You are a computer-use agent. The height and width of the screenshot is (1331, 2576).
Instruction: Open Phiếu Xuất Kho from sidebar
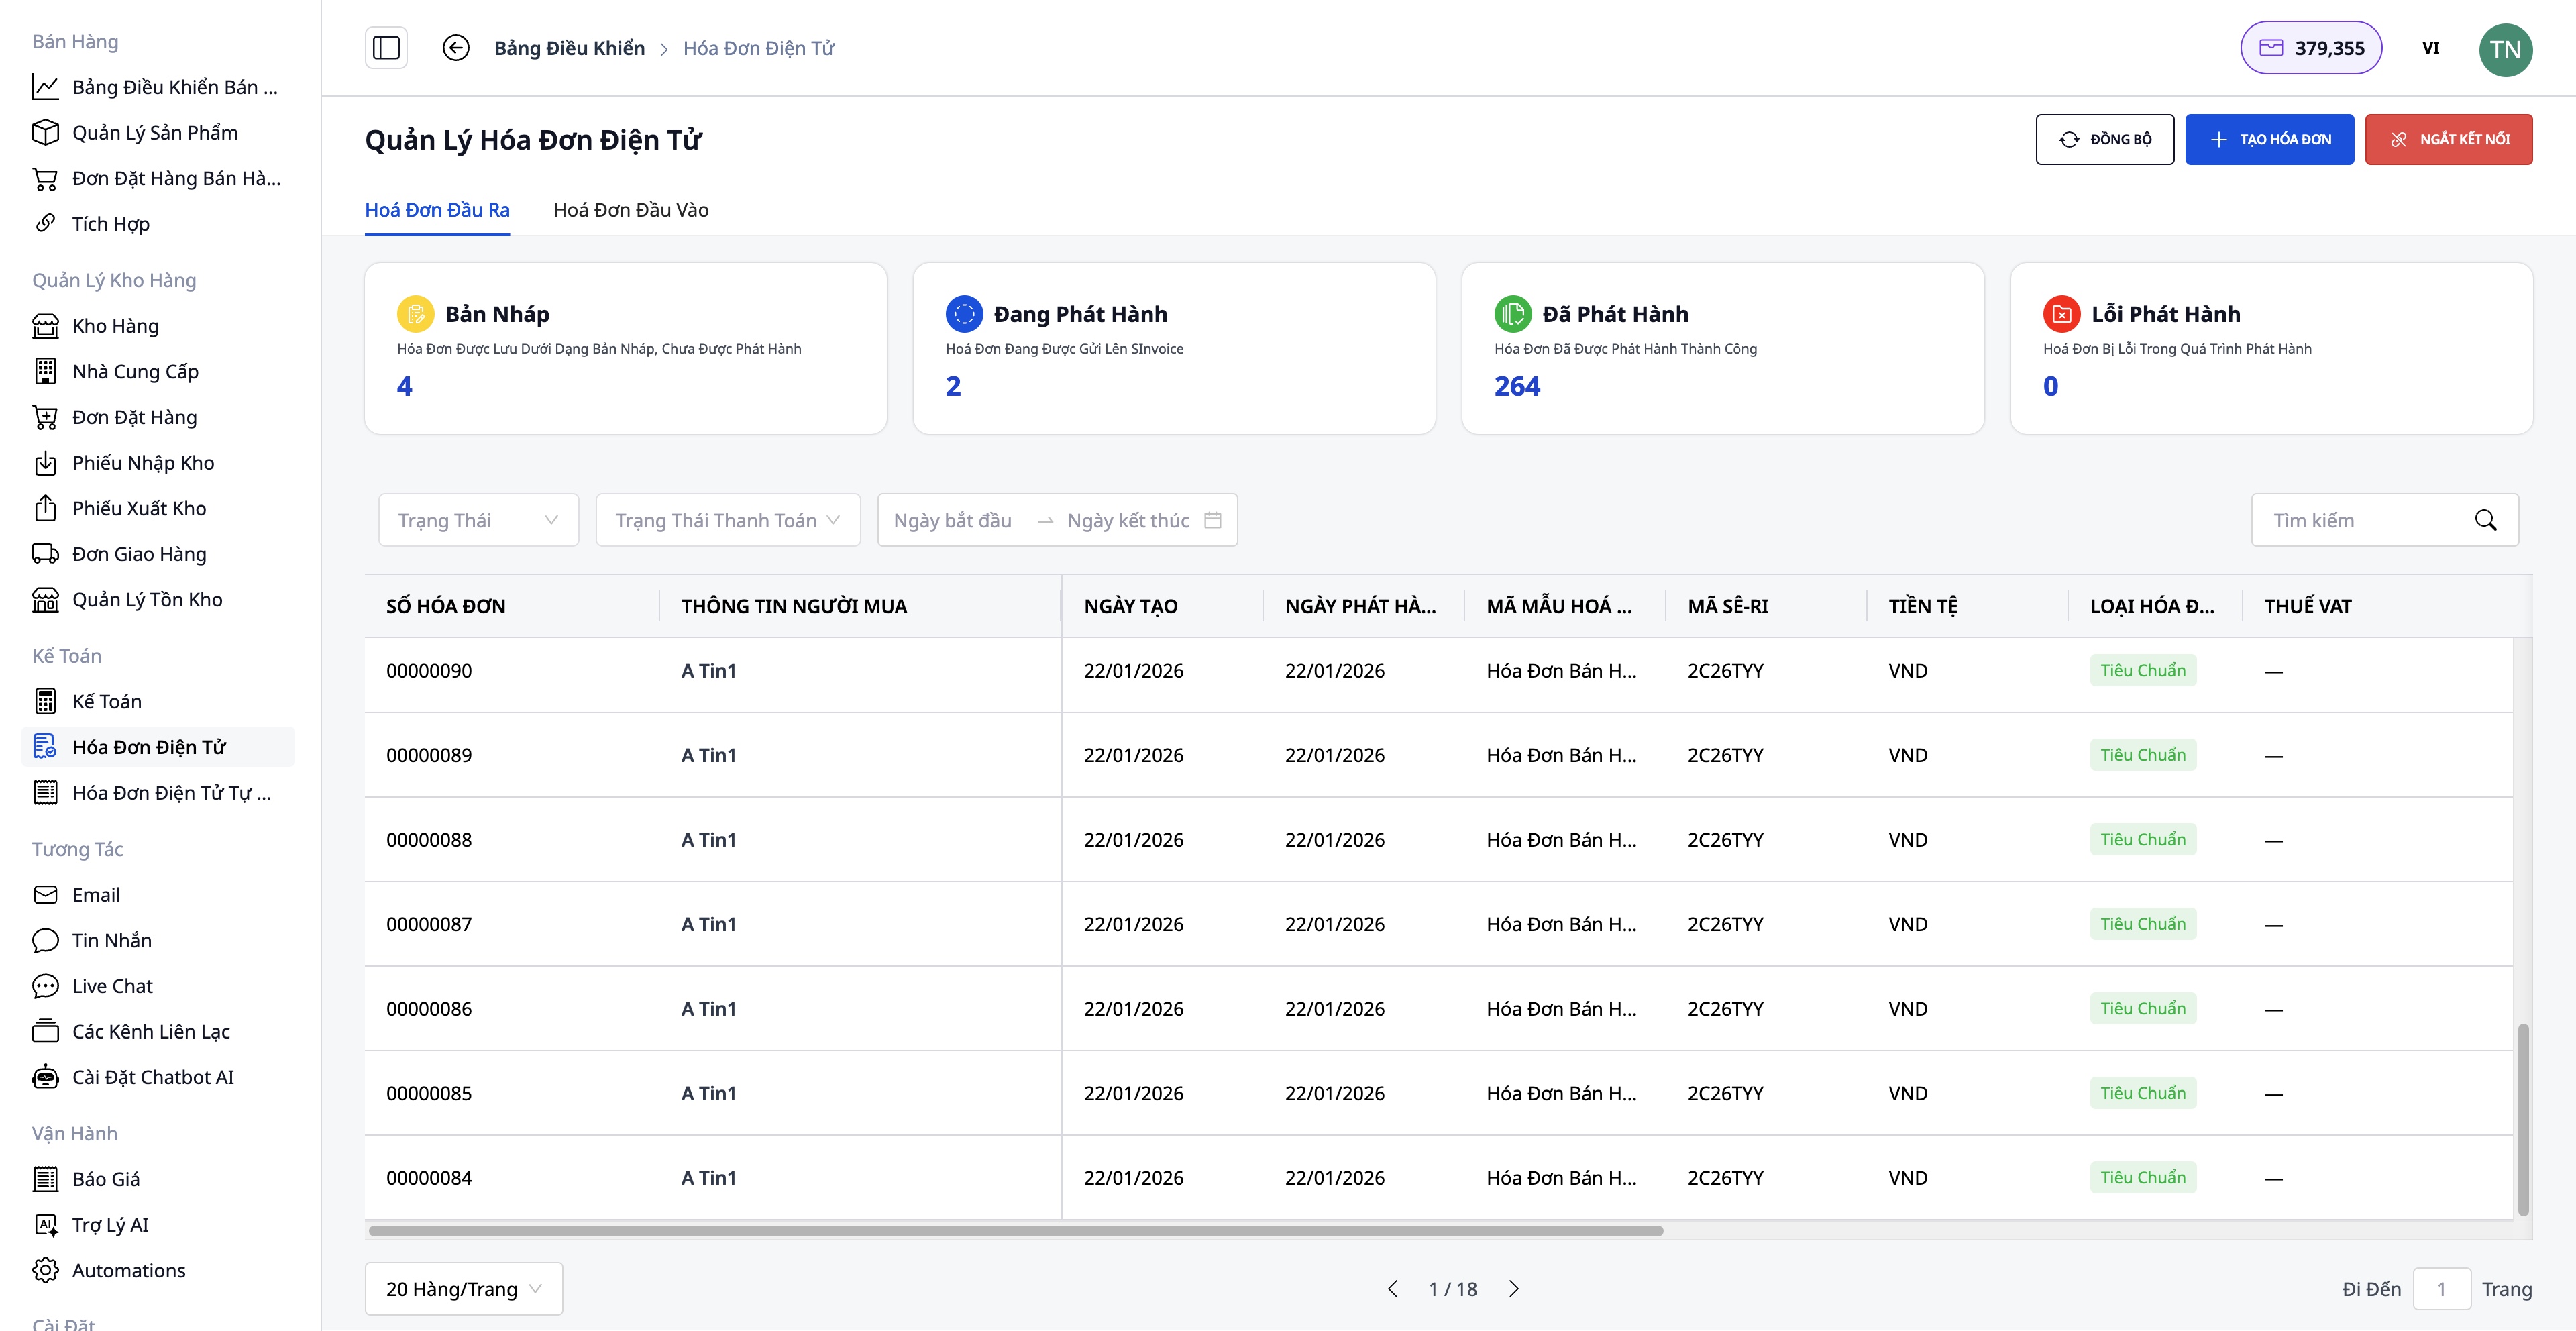[x=139, y=508]
